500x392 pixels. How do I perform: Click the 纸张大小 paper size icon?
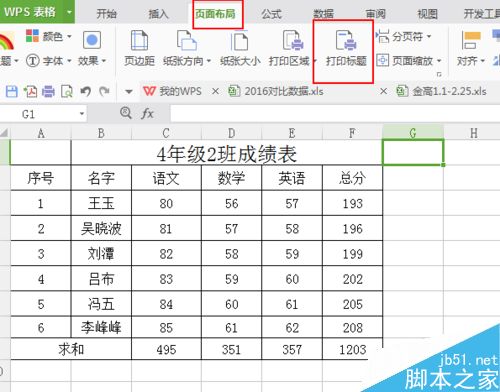click(240, 41)
